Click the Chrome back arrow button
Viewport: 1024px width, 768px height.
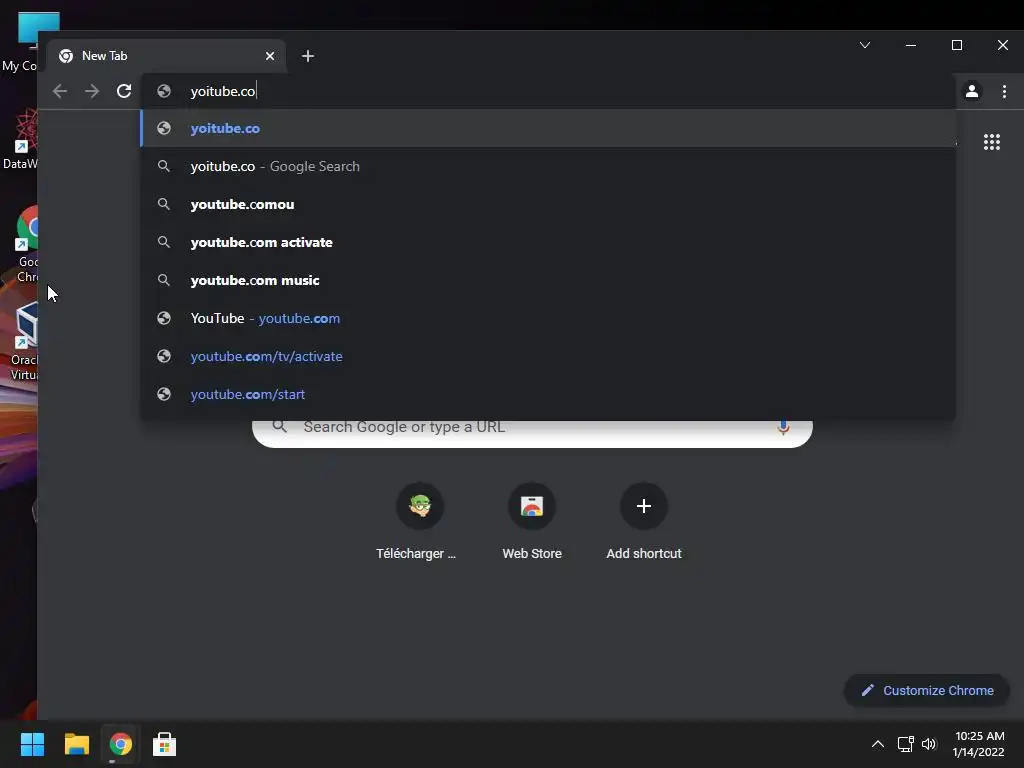coord(60,91)
